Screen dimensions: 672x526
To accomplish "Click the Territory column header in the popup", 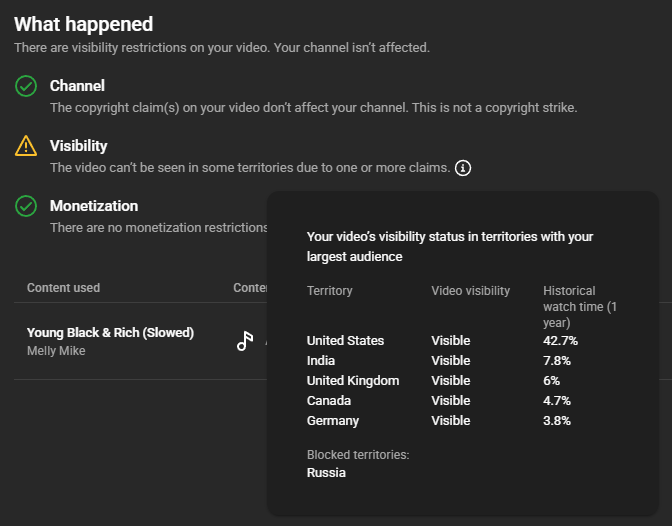I will tap(330, 291).
